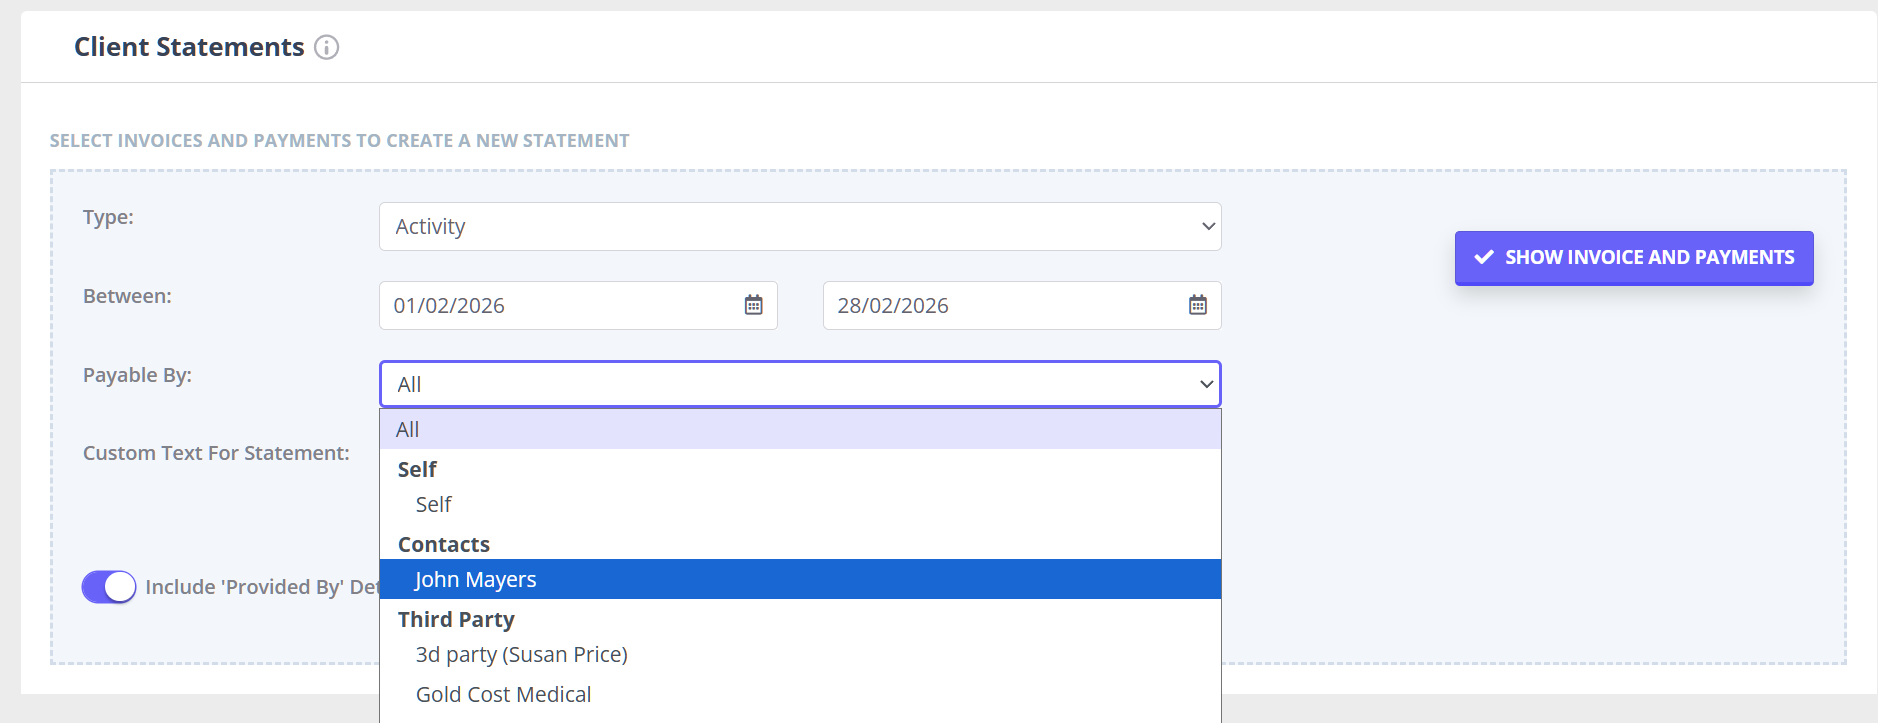Open the end date calendar picker icon

point(1197,305)
